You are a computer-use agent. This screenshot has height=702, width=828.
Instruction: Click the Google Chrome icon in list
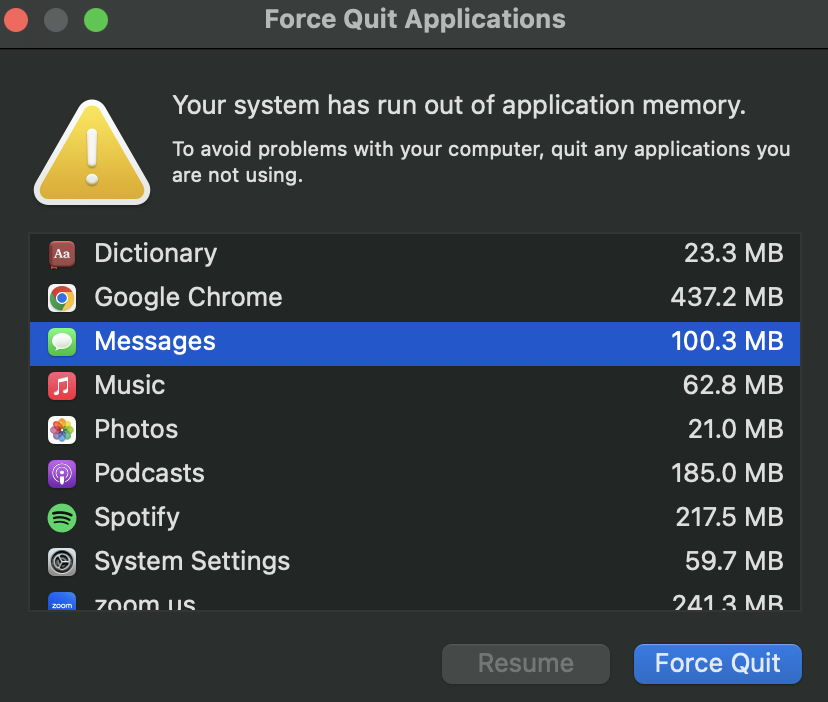coord(62,298)
